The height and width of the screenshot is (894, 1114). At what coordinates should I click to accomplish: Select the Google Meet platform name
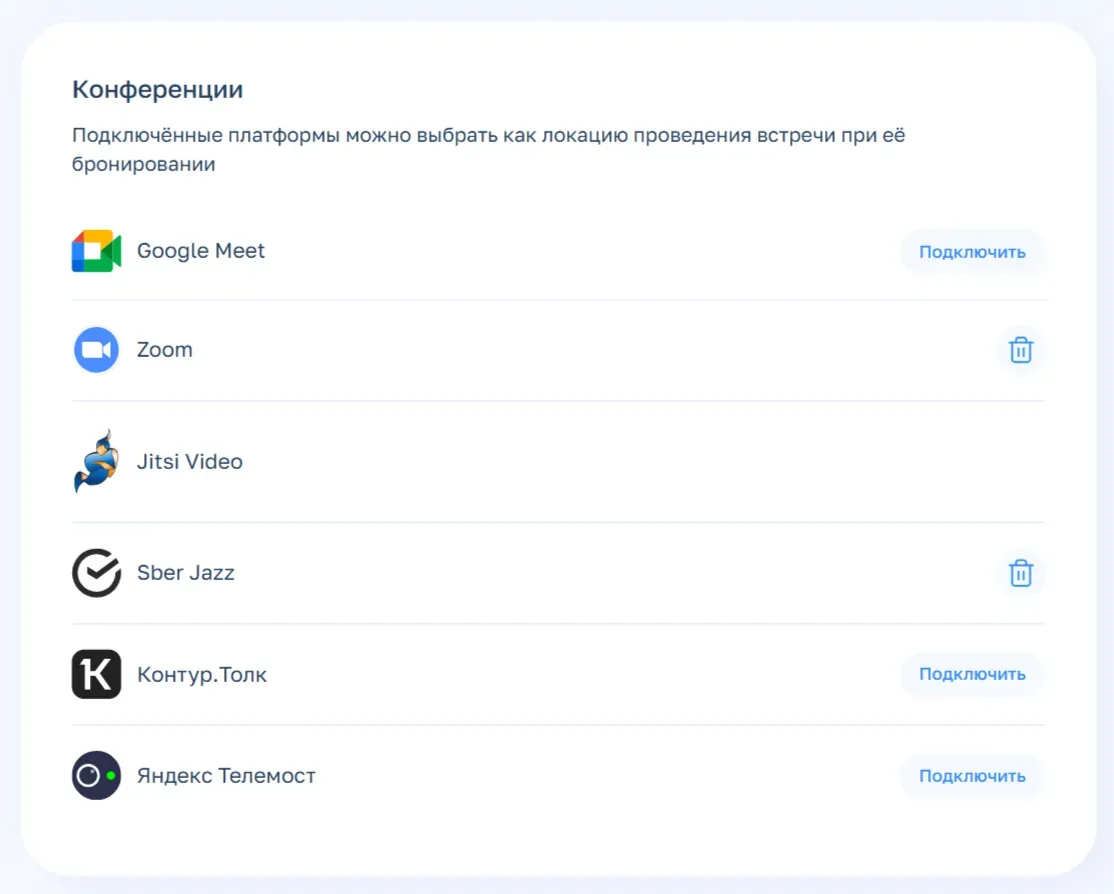(201, 251)
